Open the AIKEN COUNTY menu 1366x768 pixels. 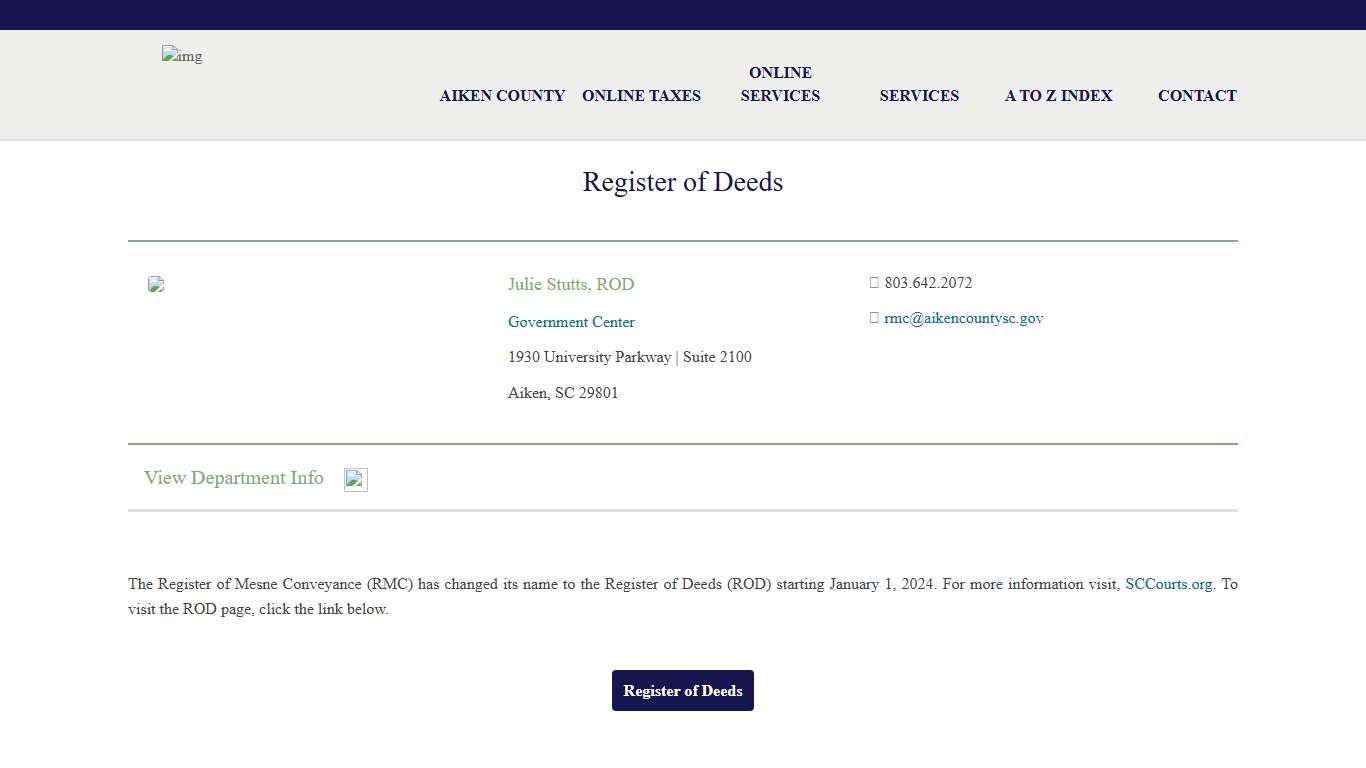pyautogui.click(x=502, y=95)
